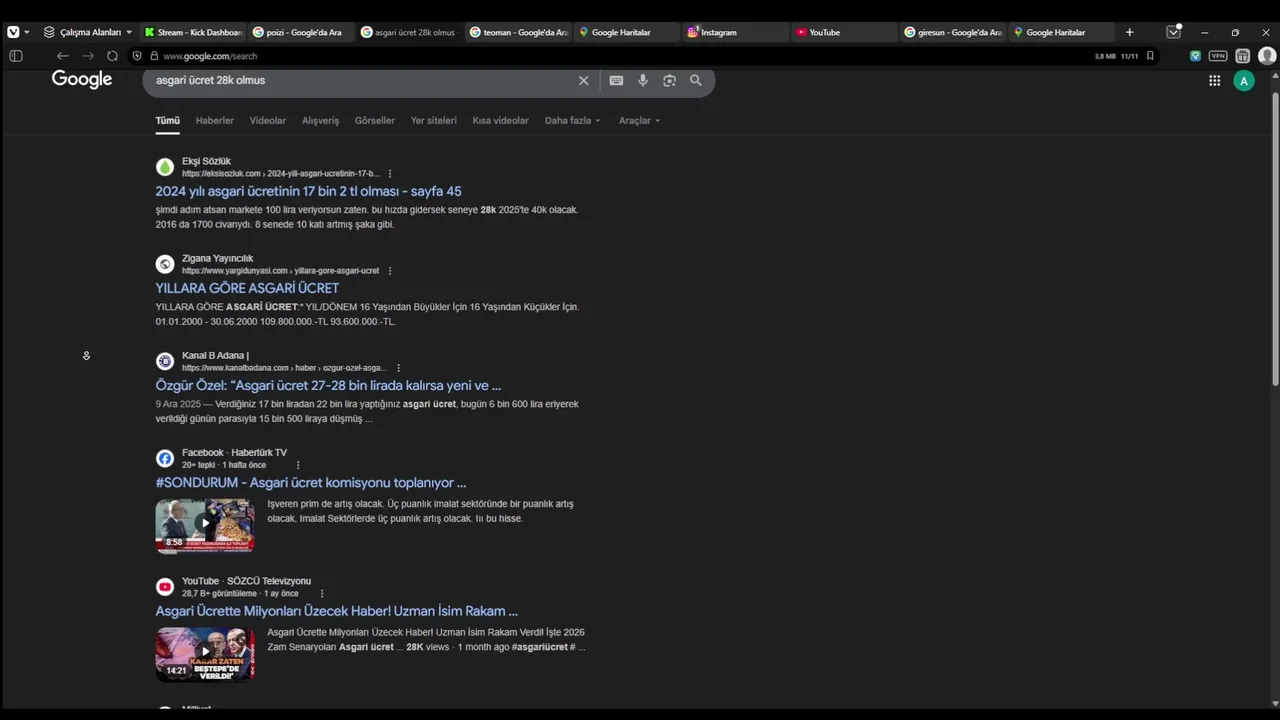
Task: Switch to the YouTube browser tab
Action: (x=843, y=32)
